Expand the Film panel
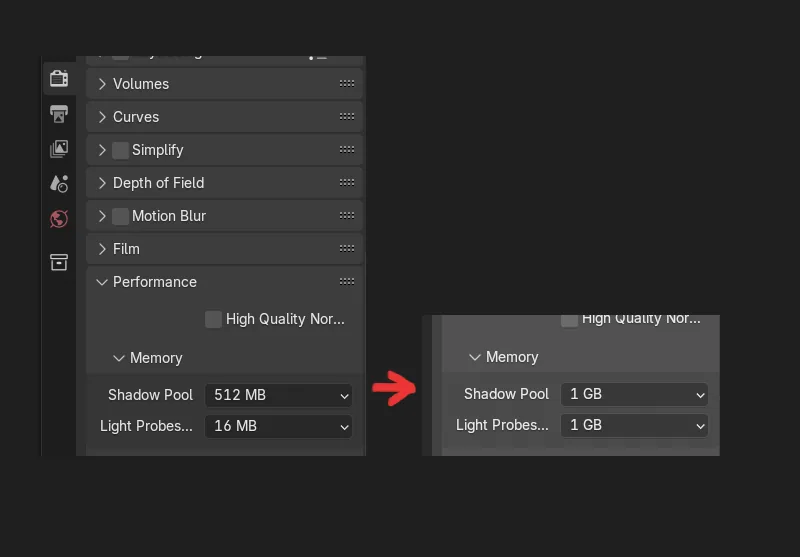 point(102,249)
